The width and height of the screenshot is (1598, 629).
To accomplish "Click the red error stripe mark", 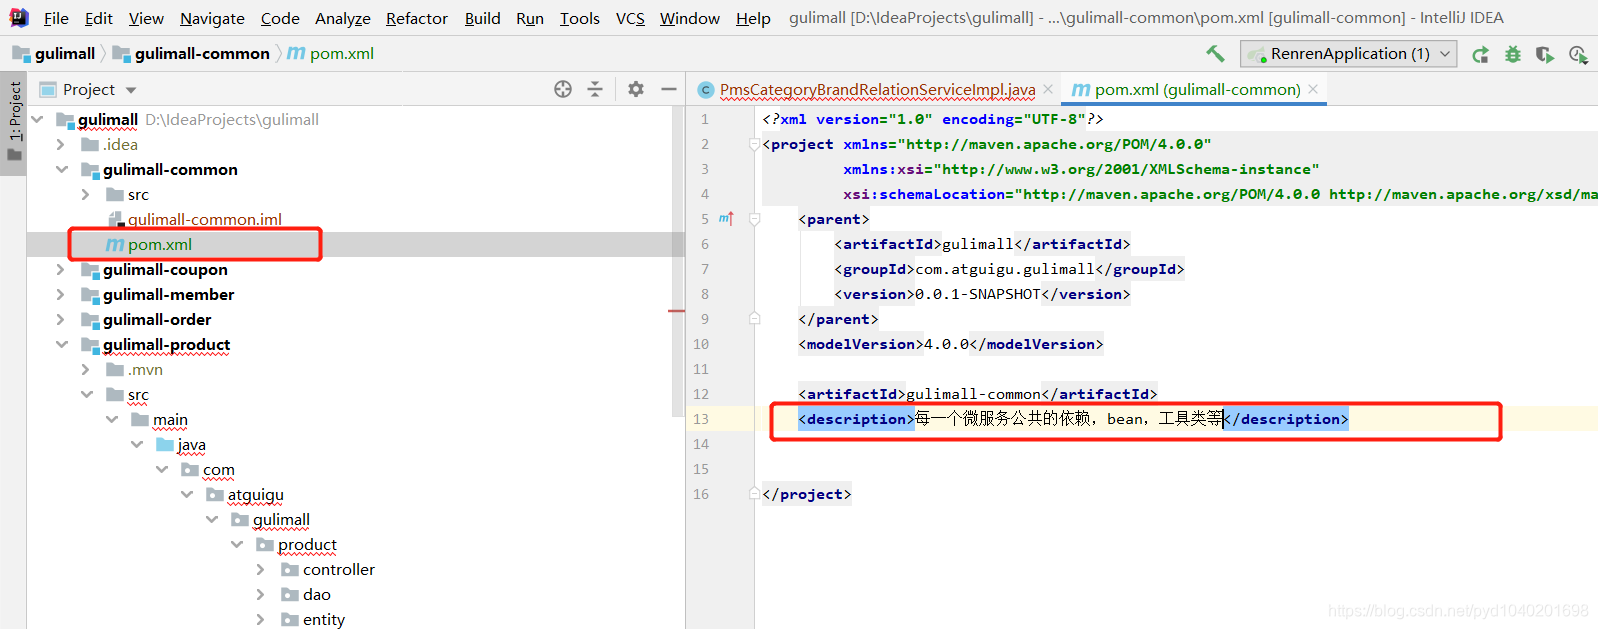I will point(676,311).
